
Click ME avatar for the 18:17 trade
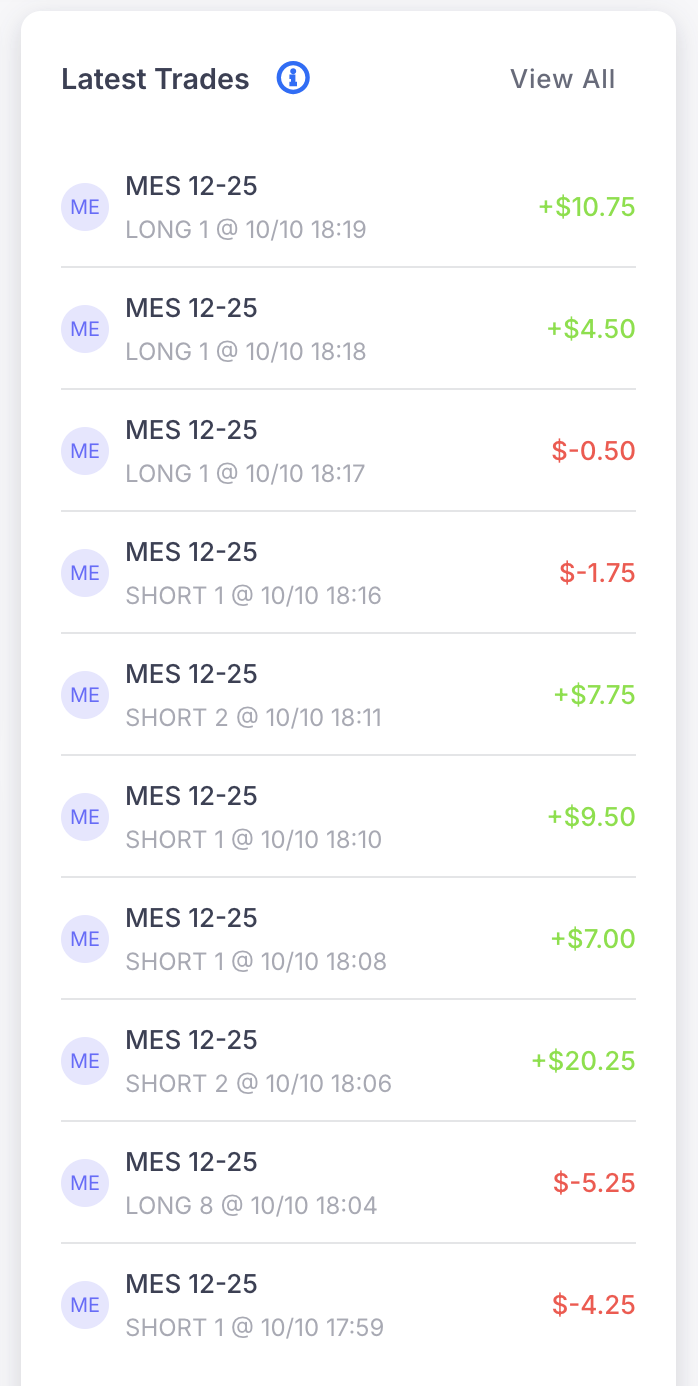click(85, 451)
